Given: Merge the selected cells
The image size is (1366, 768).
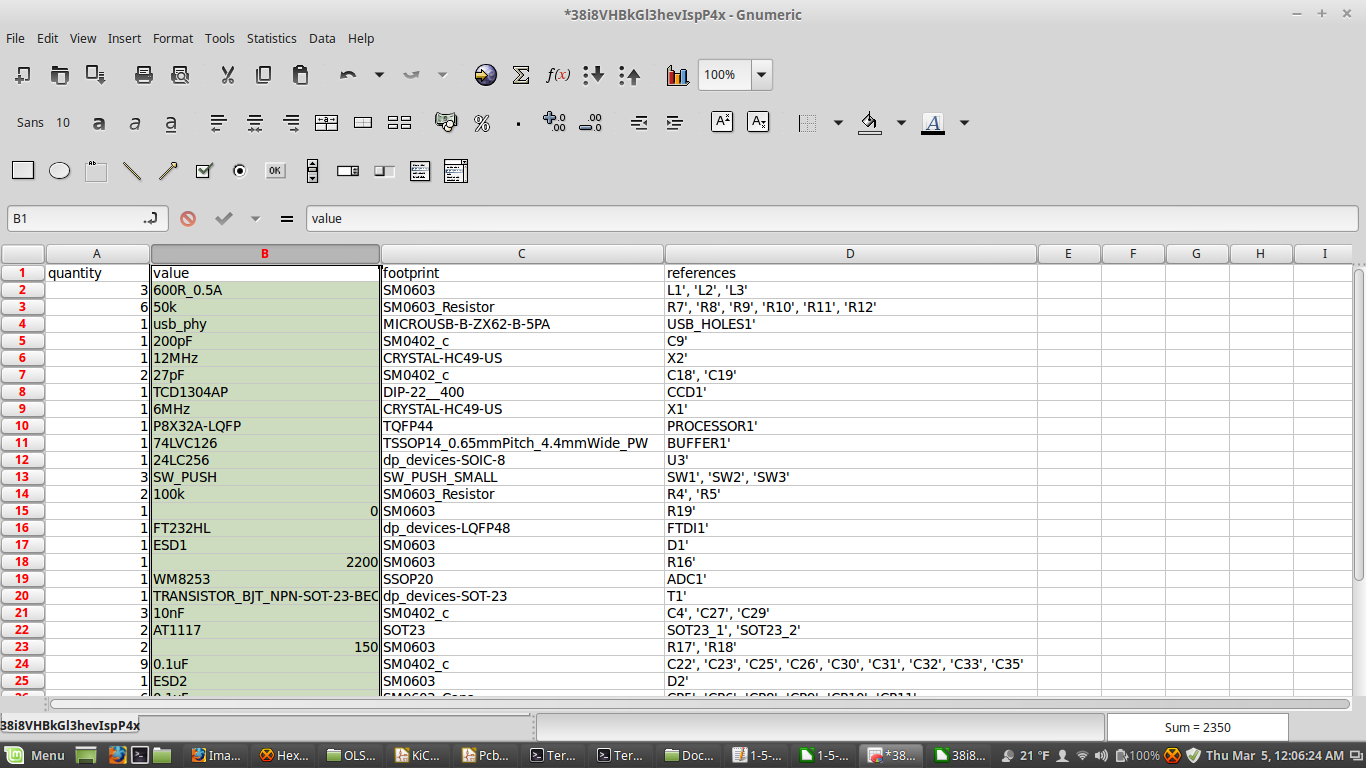Looking at the screenshot, I should click(363, 123).
